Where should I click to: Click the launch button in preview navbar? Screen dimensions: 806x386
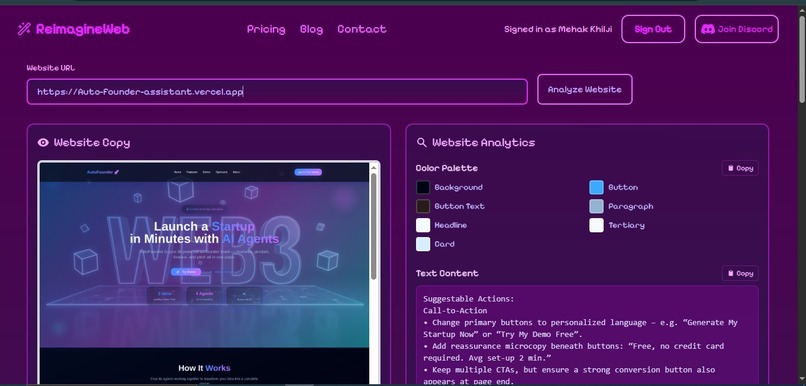[308, 172]
